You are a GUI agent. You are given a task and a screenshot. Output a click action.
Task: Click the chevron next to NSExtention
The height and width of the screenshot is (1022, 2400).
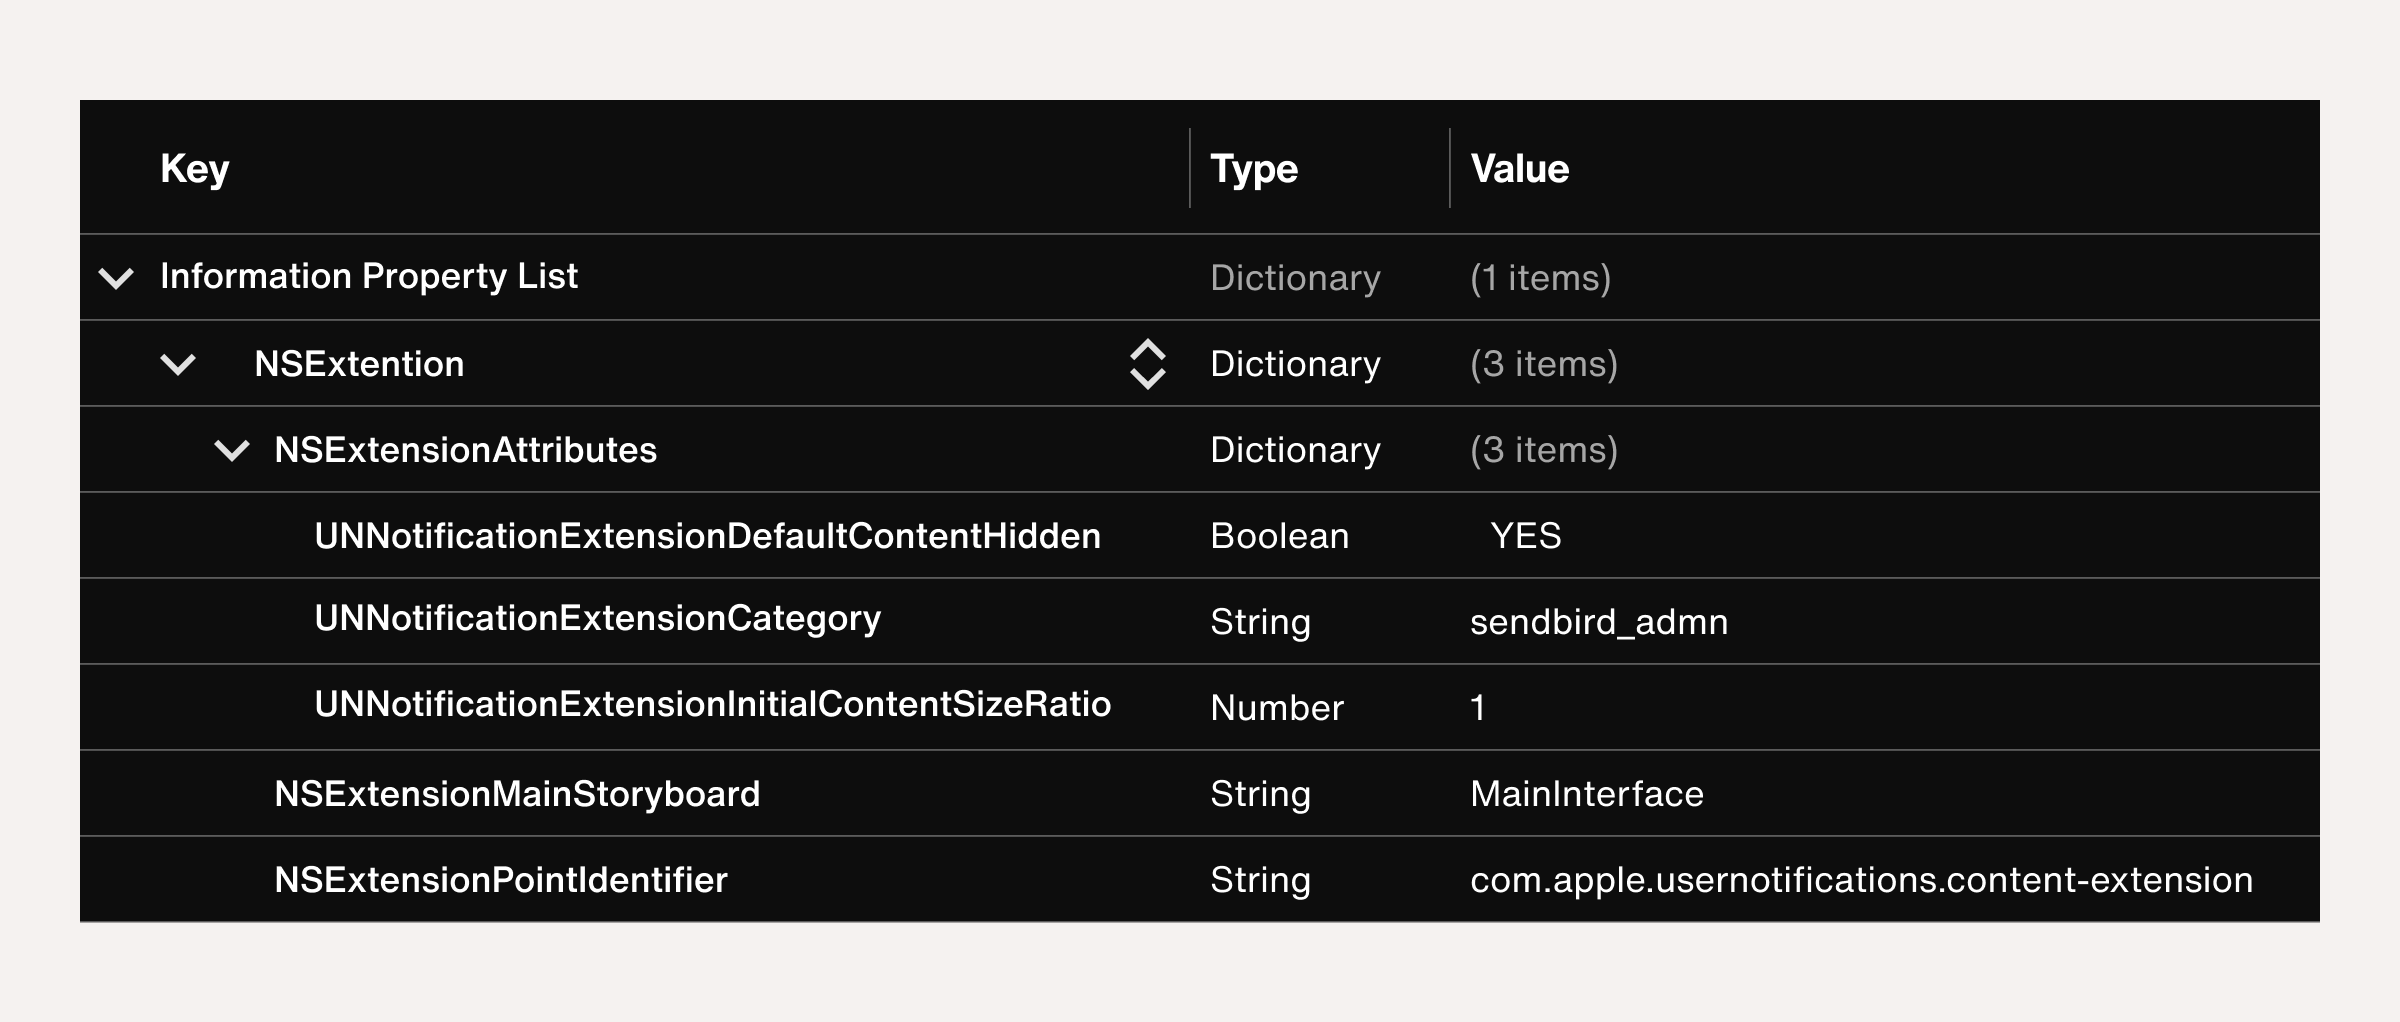pos(178,364)
